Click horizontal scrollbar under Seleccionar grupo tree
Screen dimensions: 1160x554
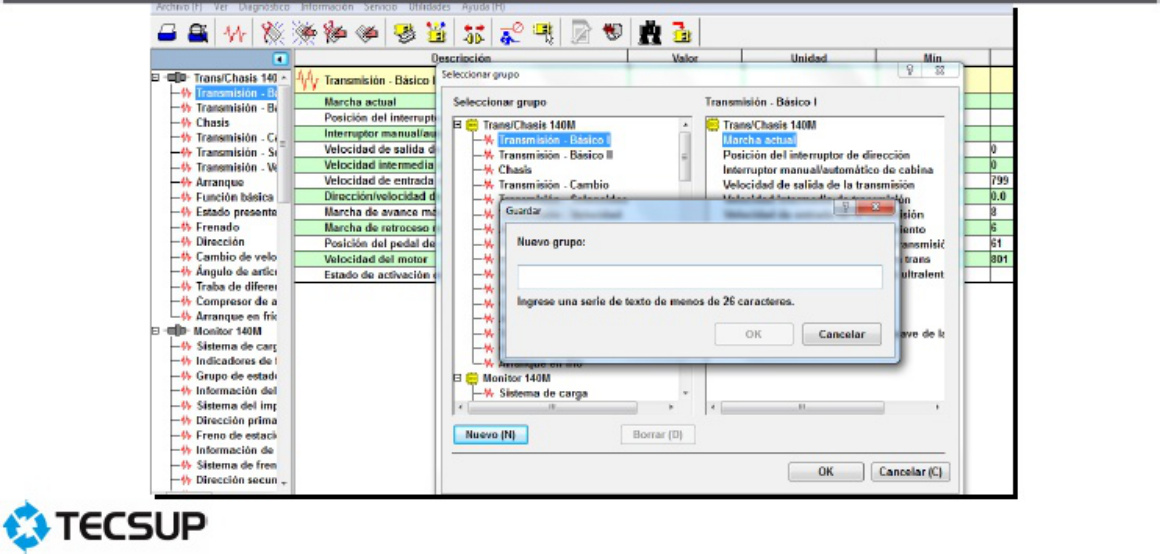(x=566, y=408)
